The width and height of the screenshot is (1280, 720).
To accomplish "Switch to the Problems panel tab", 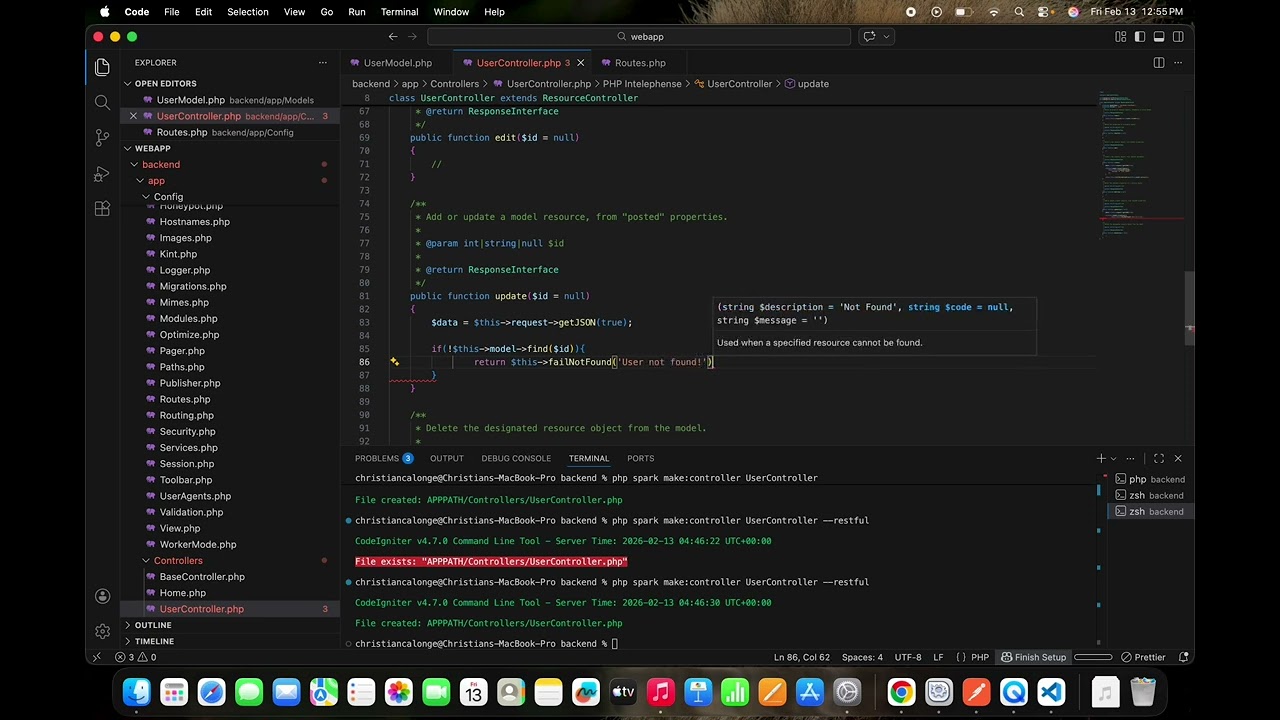I will 383,459.
